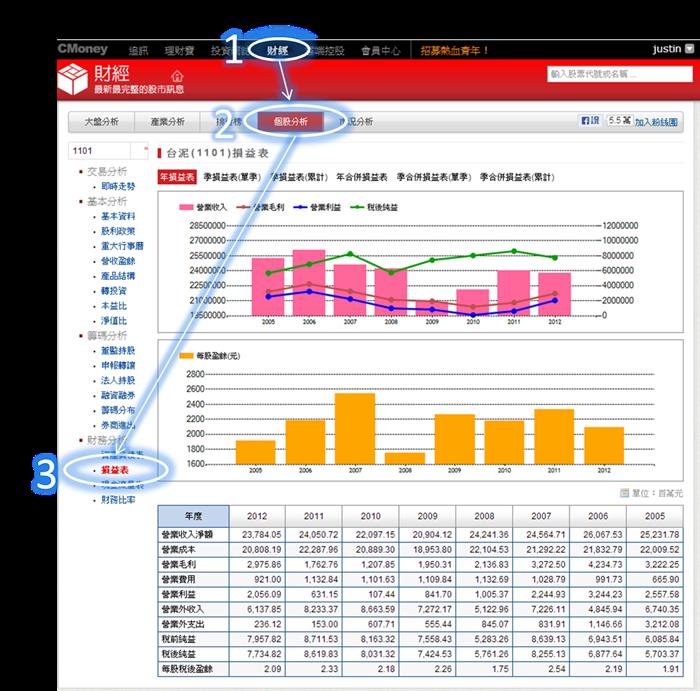Toggle 營業收入 pink legend item
Screen dimensions: 700x691
point(203,207)
